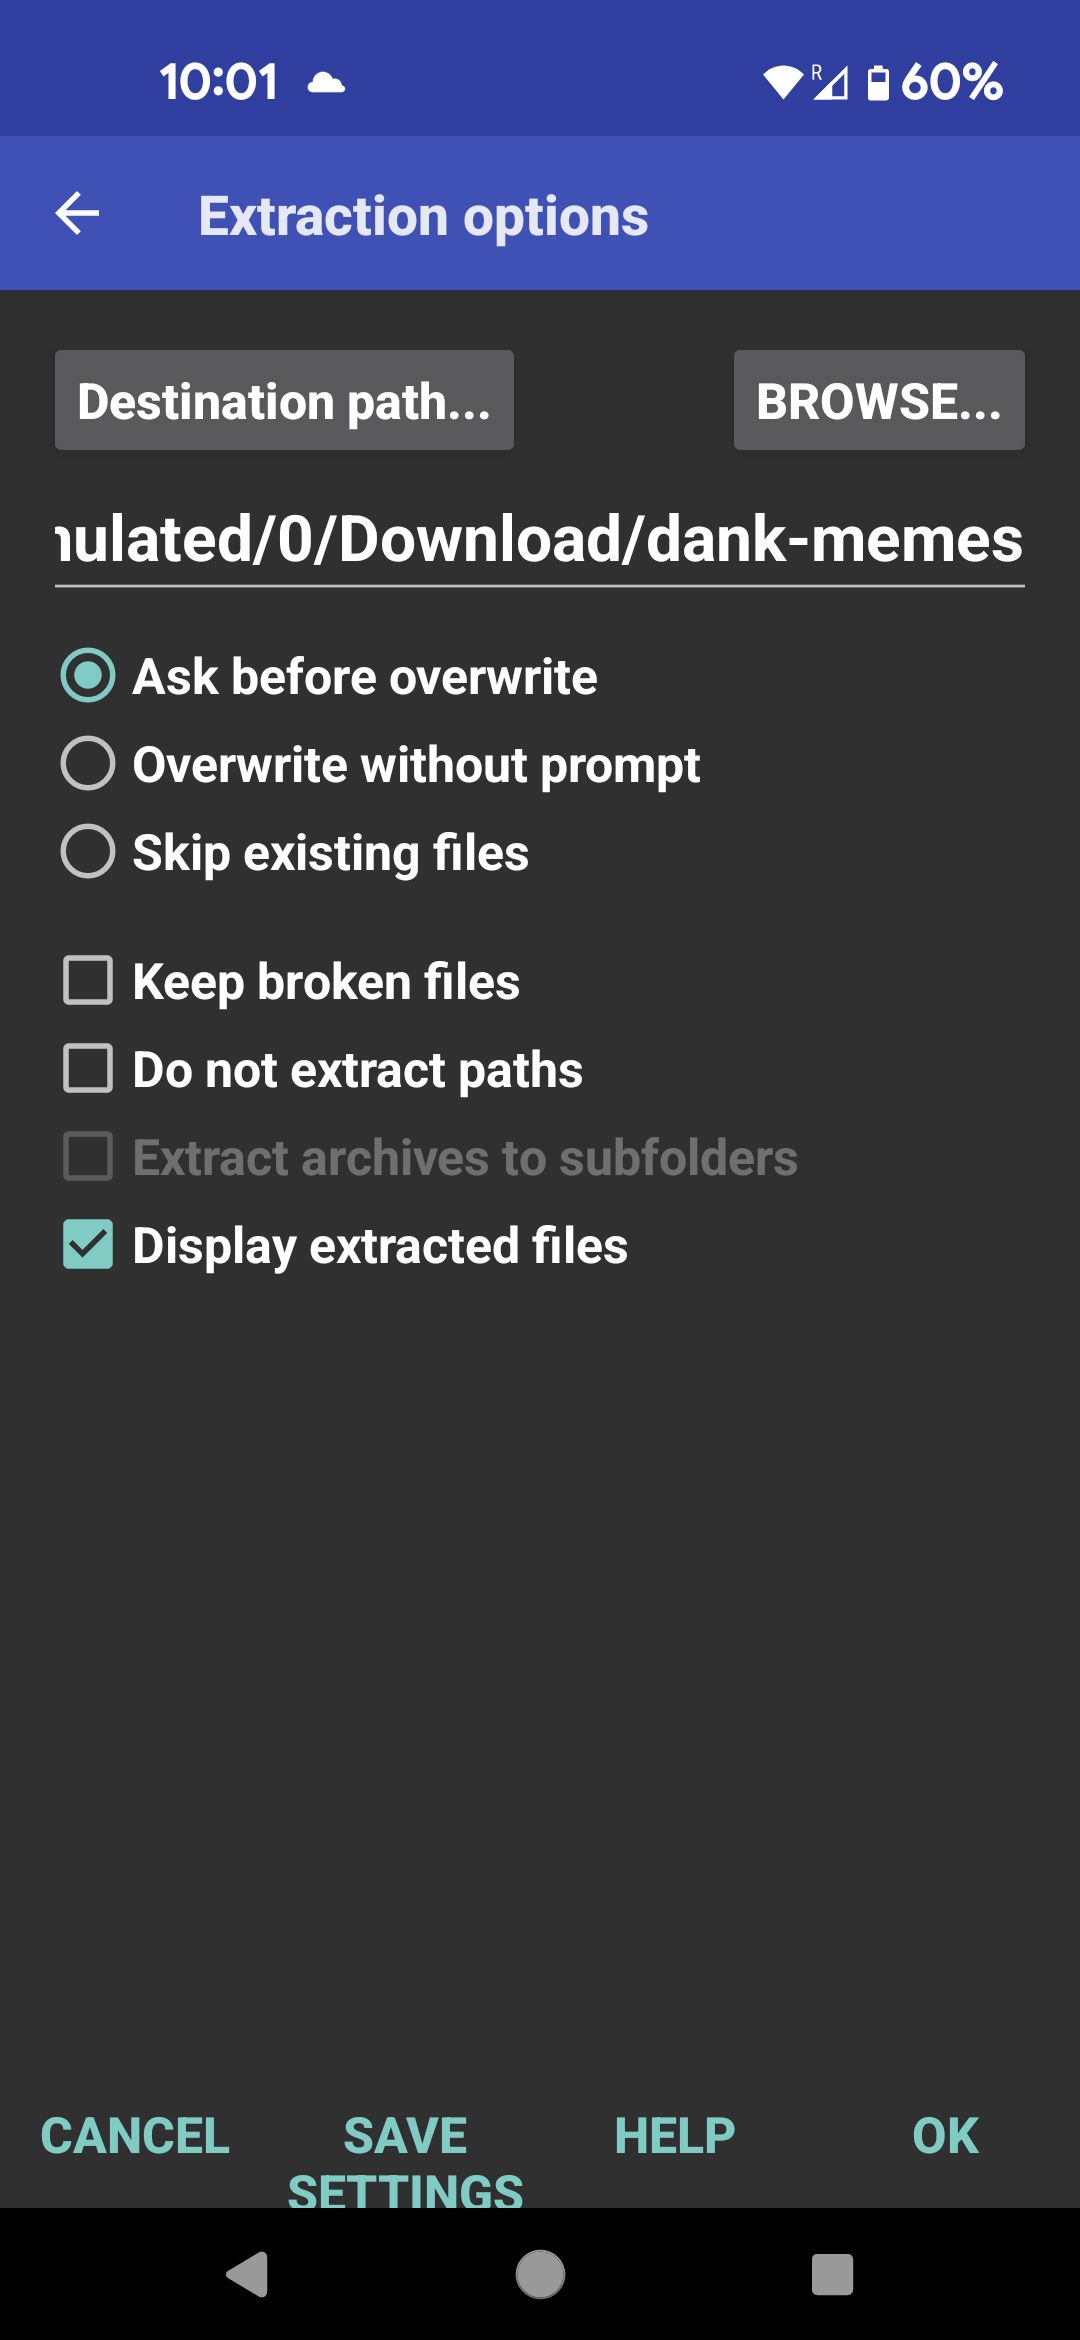Screen dimensions: 1080x2340
Task: Select Skip existing files
Action: click(330, 852)
